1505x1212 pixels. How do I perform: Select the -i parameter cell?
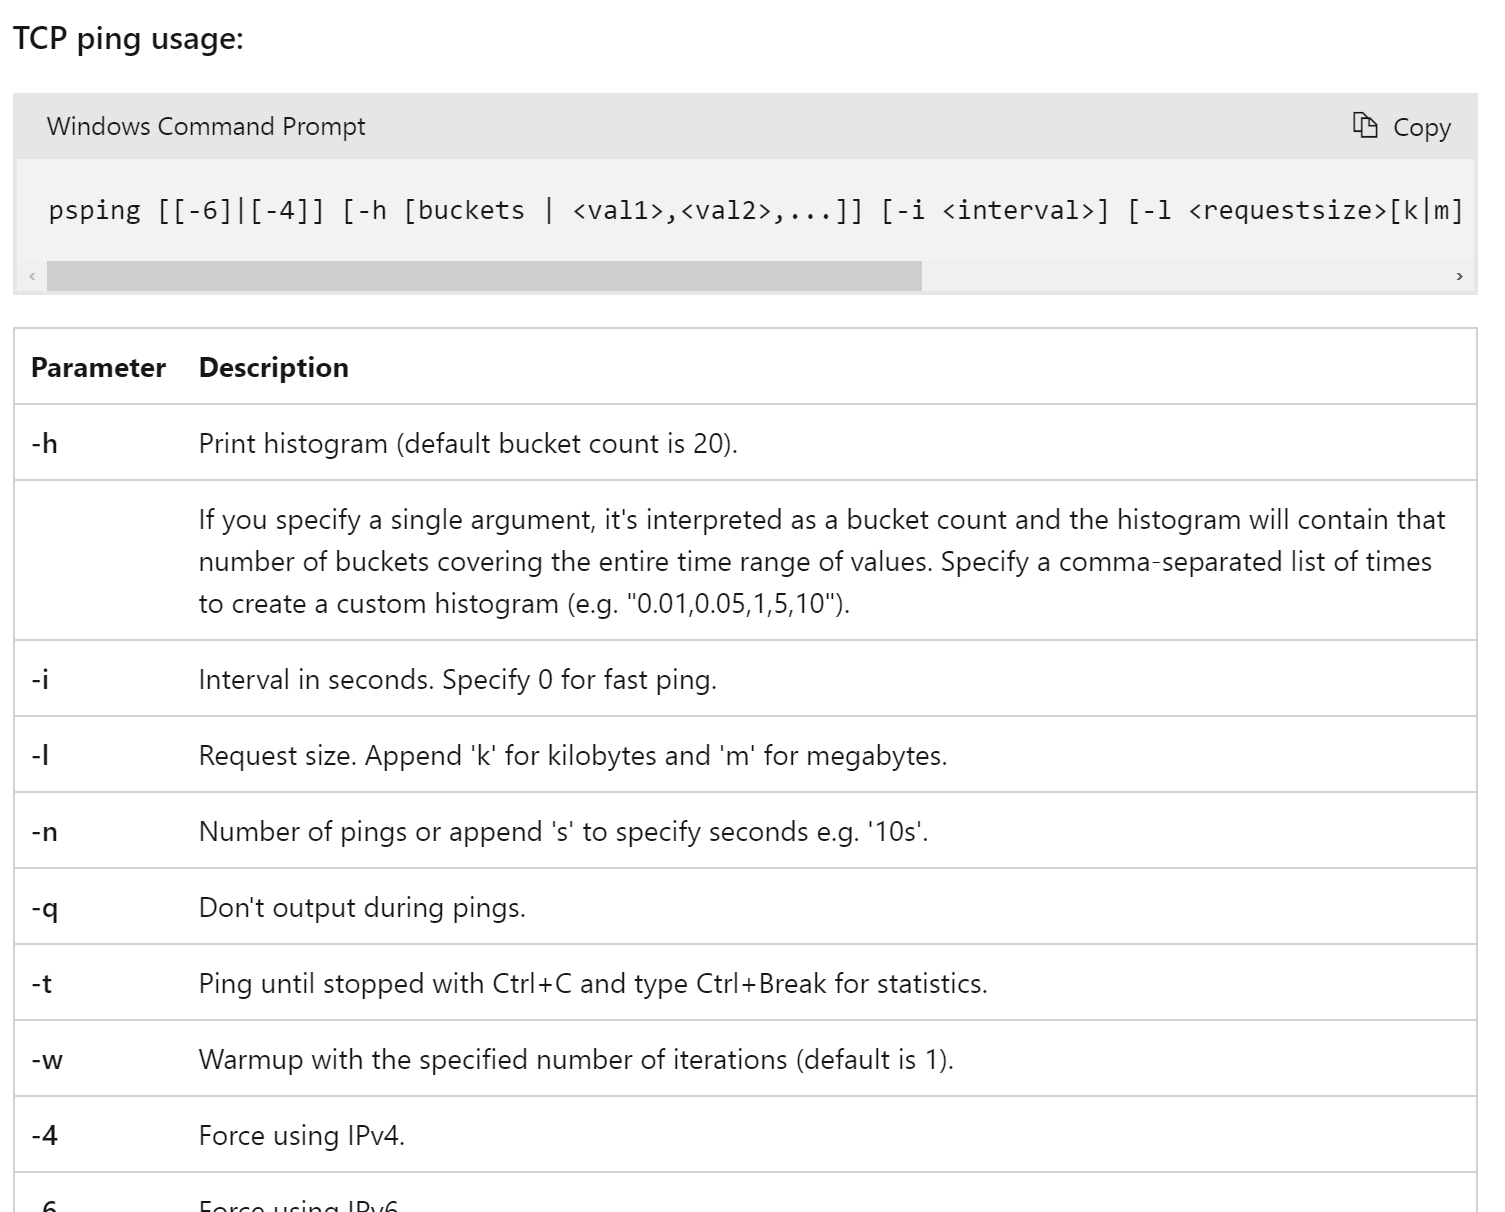click(40, 680)
